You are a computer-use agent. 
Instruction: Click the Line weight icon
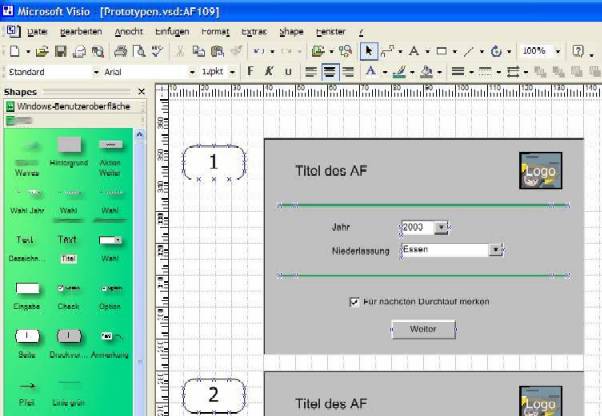(458, 72)
